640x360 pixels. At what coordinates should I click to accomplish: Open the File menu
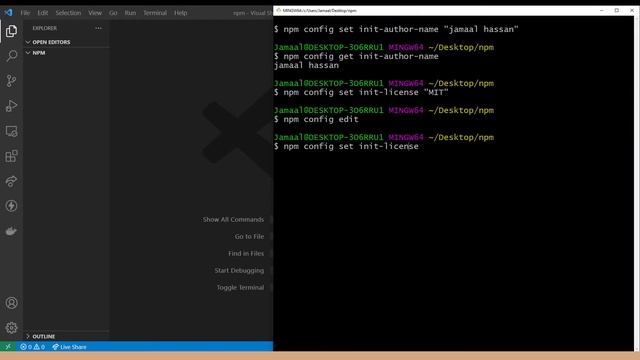25,13
